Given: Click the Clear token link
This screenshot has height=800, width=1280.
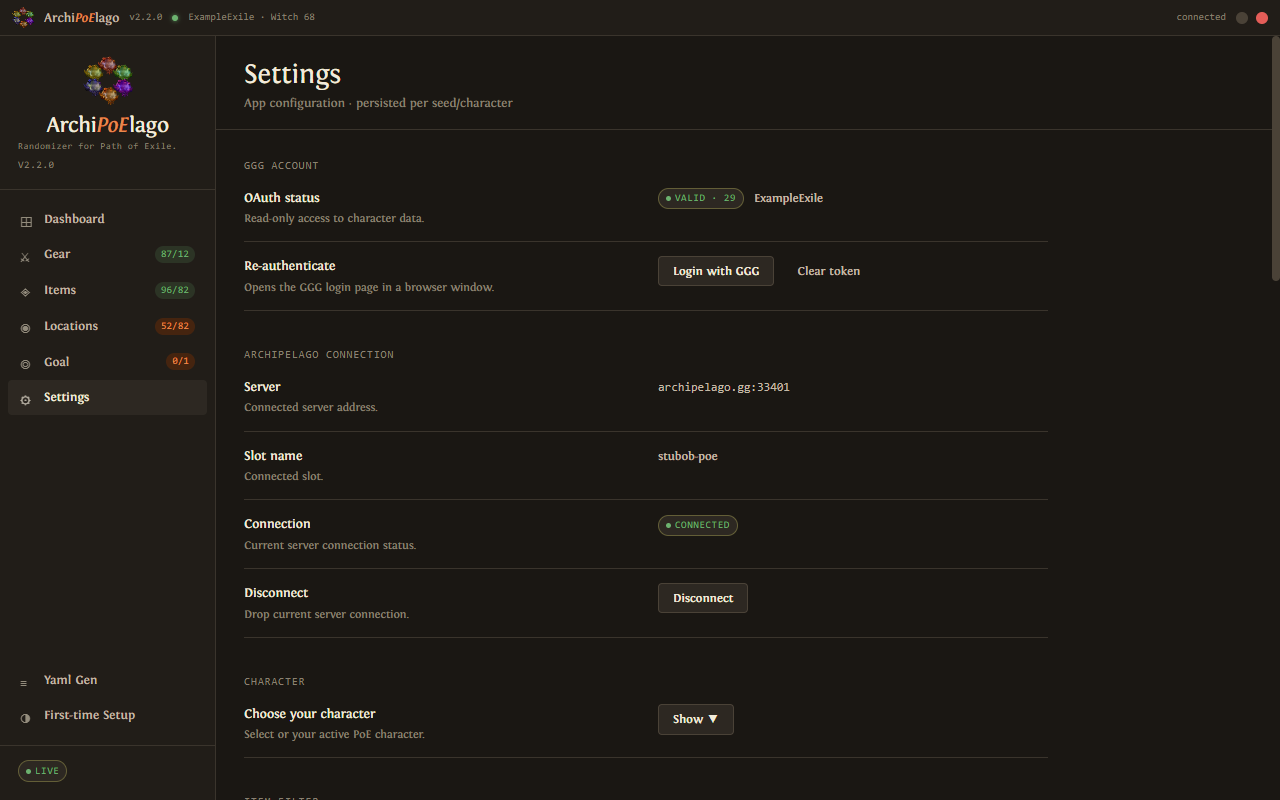Looking at the screenshot, I should (x=828, y=271).
